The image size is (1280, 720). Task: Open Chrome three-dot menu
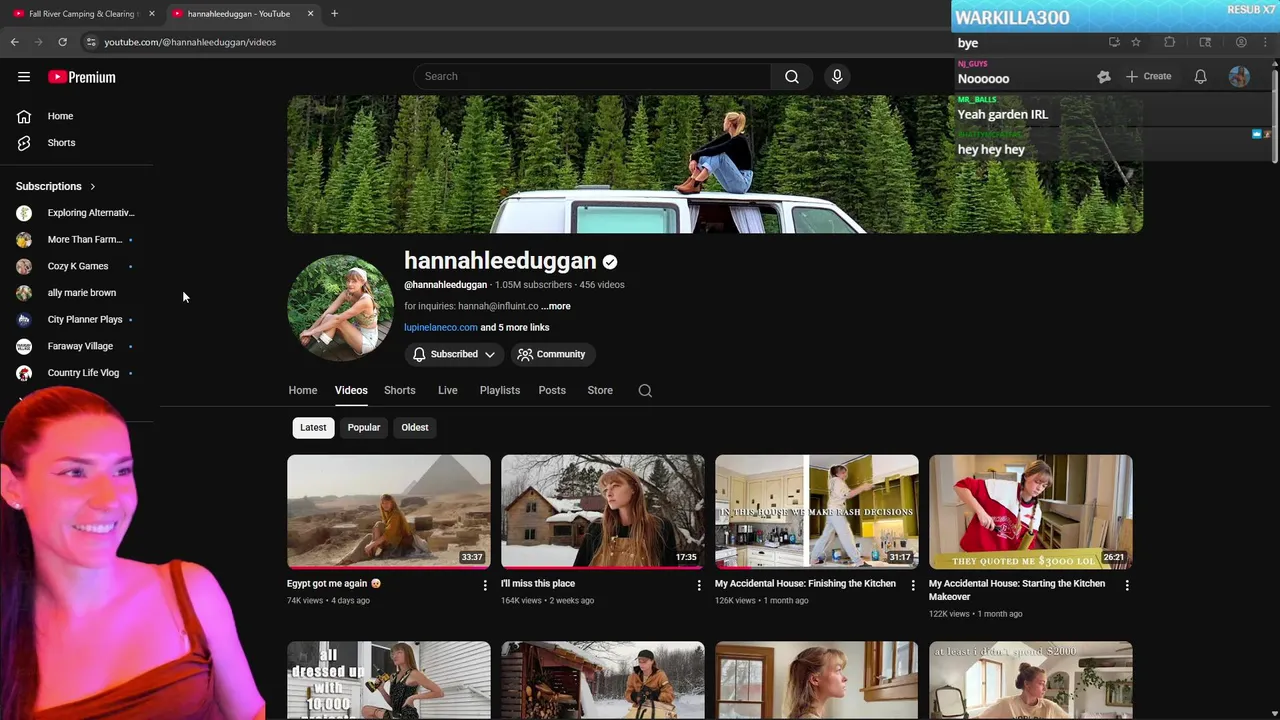(1265, 42)
